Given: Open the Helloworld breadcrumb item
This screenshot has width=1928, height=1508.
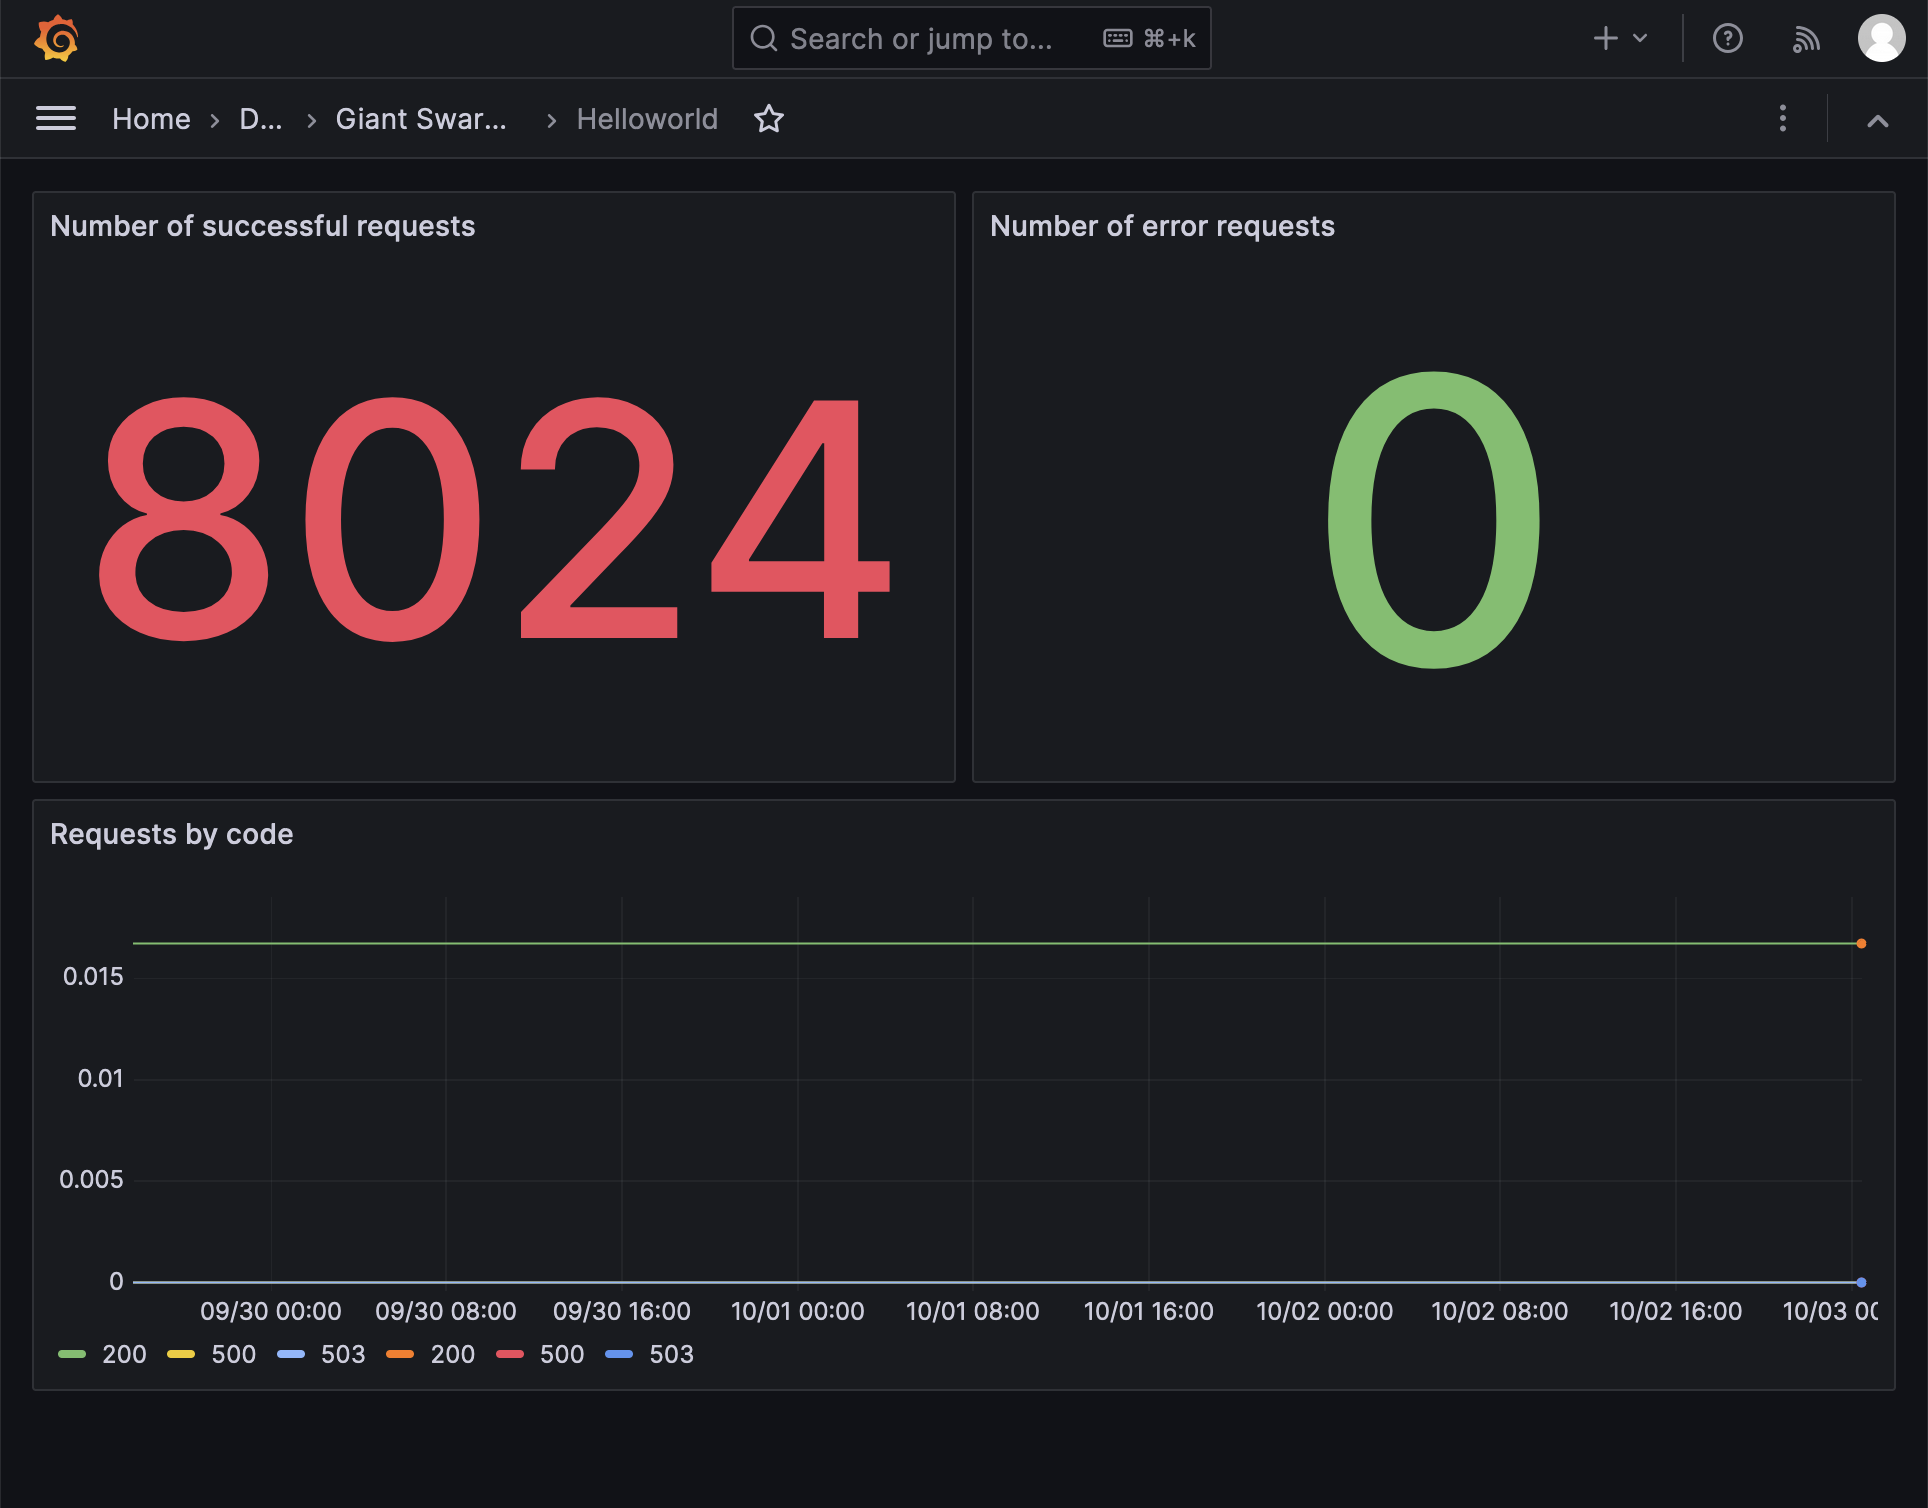Looking at the screenshot, I should (646, 119).
